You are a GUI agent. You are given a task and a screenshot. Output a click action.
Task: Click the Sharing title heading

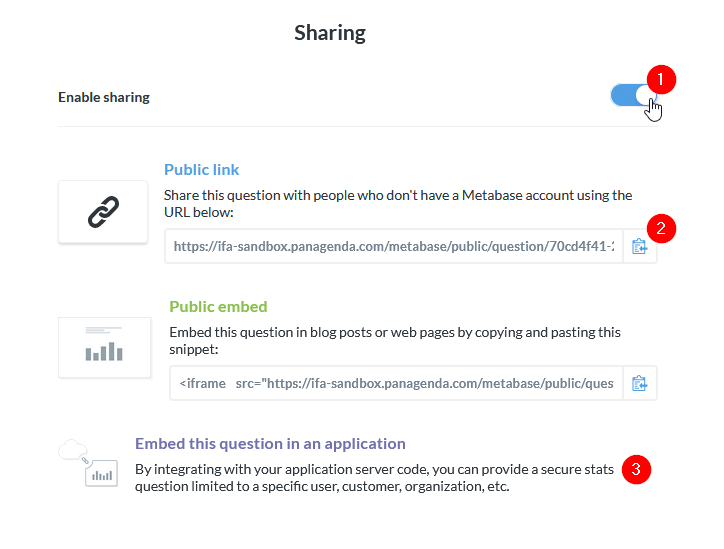[x=330, y=33]
